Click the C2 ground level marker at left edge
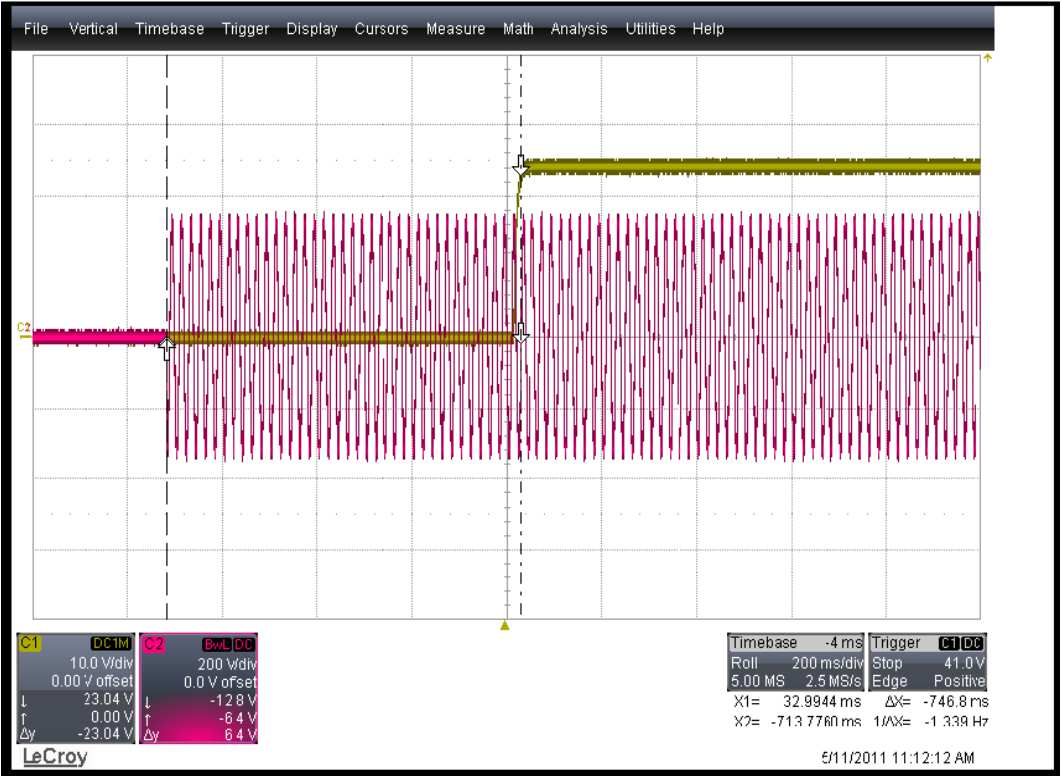 click(24, 328)
